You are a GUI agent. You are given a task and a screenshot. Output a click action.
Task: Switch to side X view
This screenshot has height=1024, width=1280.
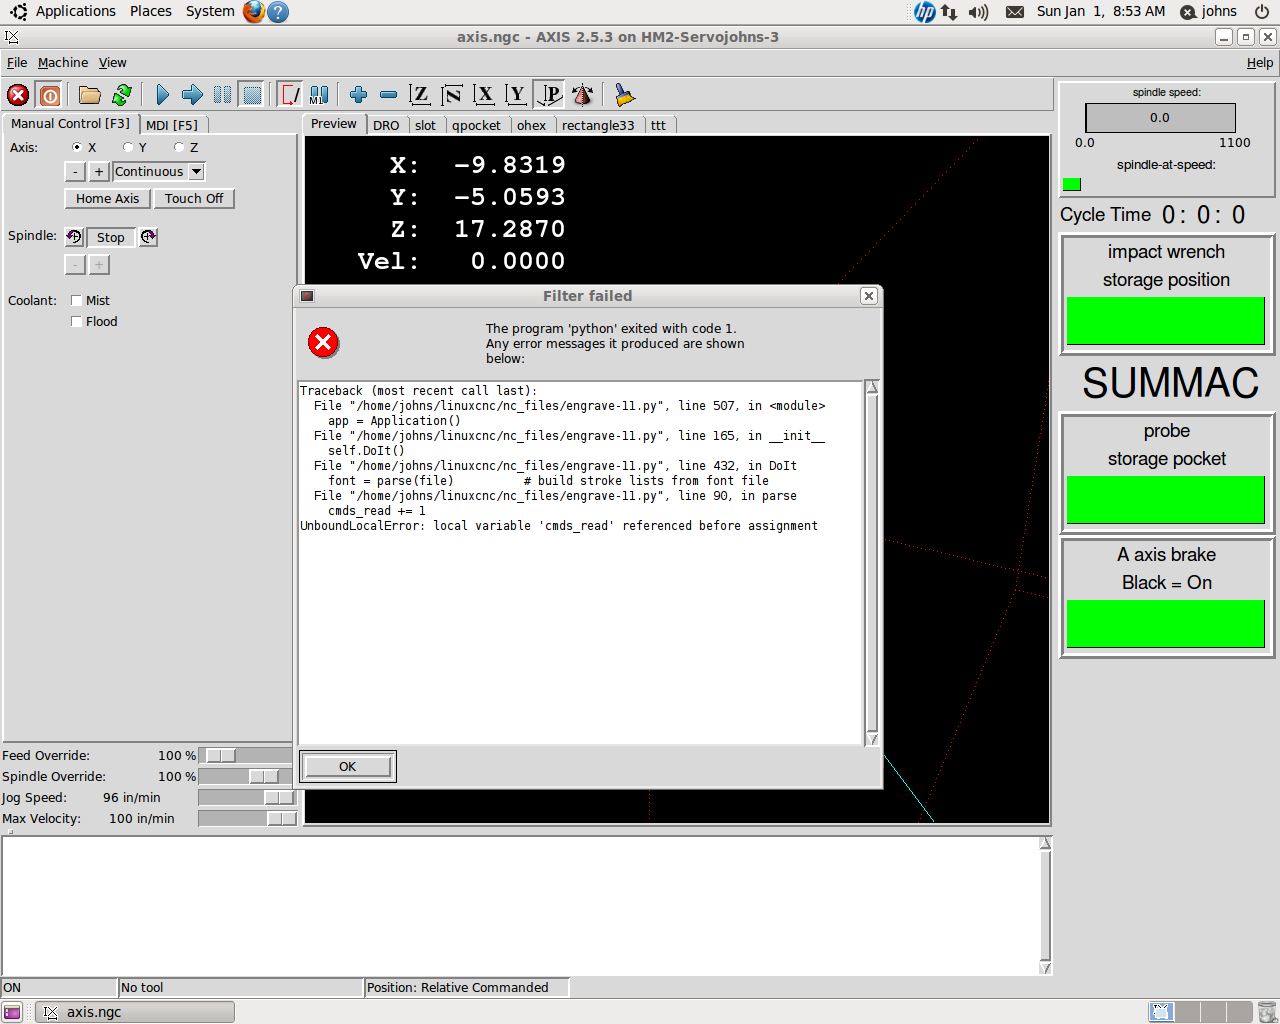click(x=484, y=95)
